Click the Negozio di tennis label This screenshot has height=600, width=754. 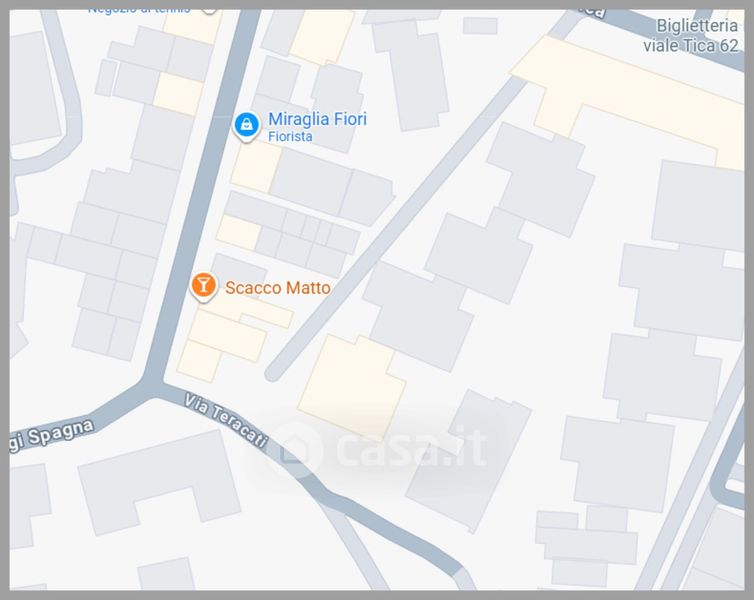(x=139, y=11)
